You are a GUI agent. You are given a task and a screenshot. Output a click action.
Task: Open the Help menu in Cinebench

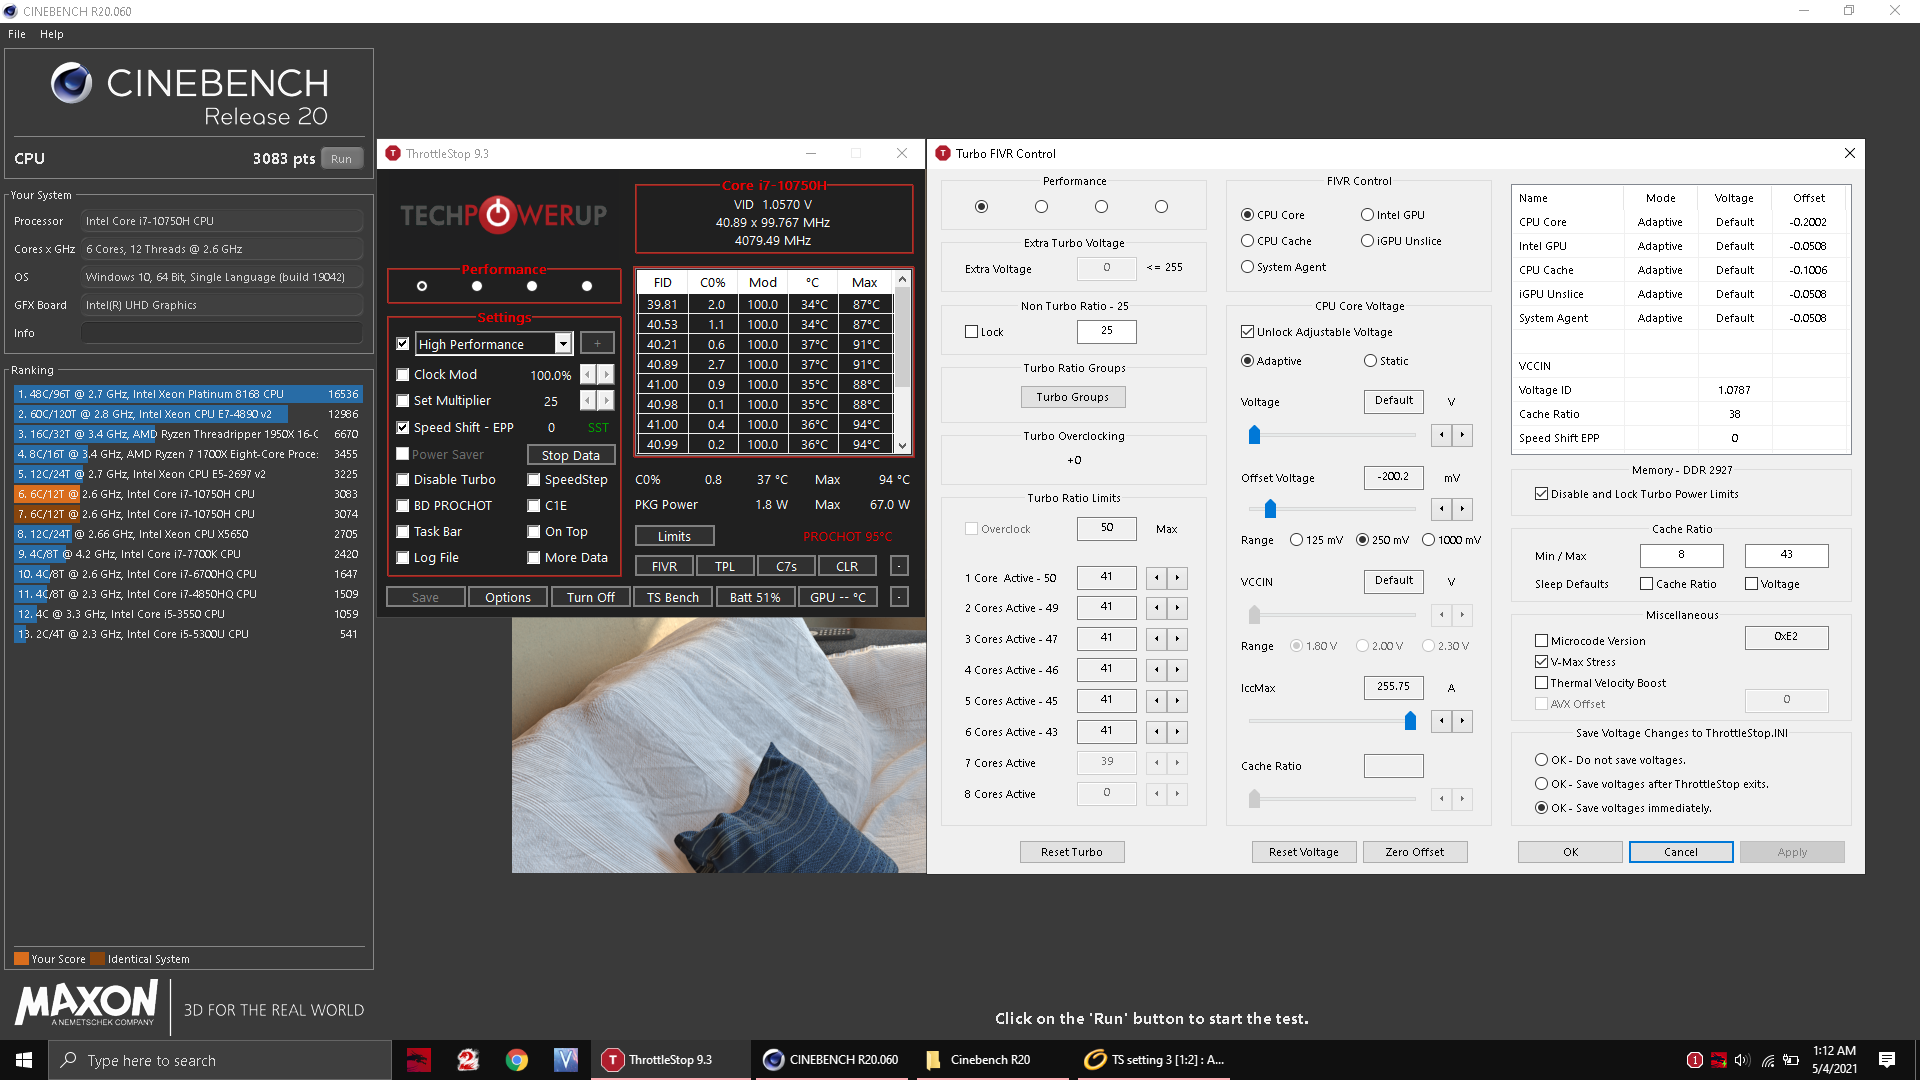click(x=52, y=34)
